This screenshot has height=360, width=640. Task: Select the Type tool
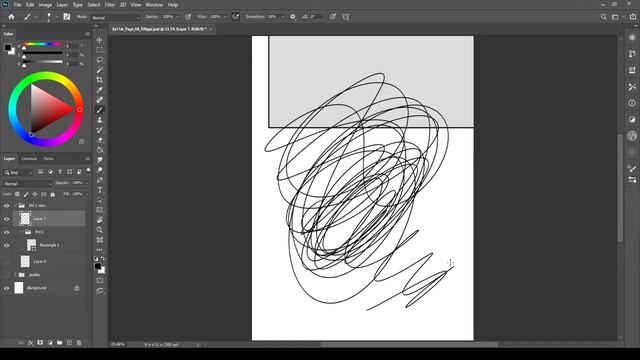click(100, 190)
